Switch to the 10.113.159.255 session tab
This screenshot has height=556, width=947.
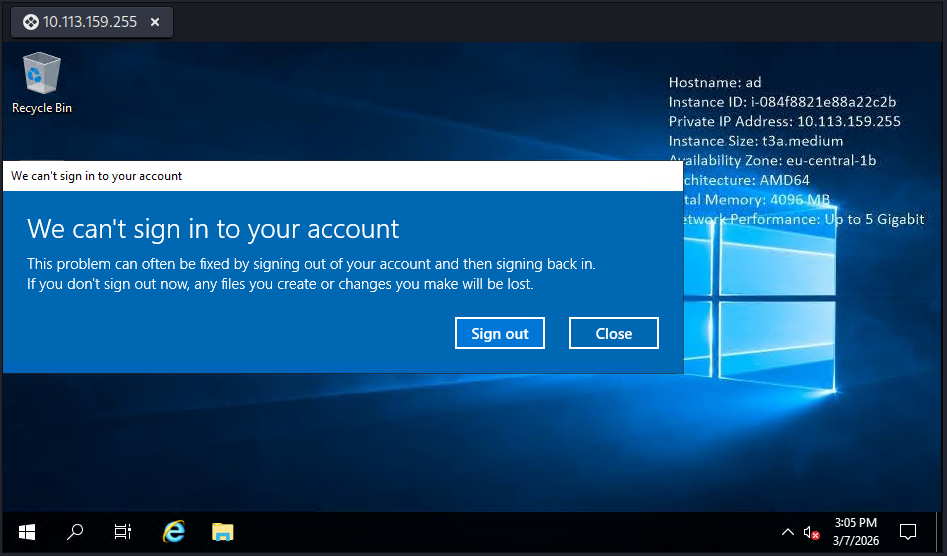click(90, 22)
